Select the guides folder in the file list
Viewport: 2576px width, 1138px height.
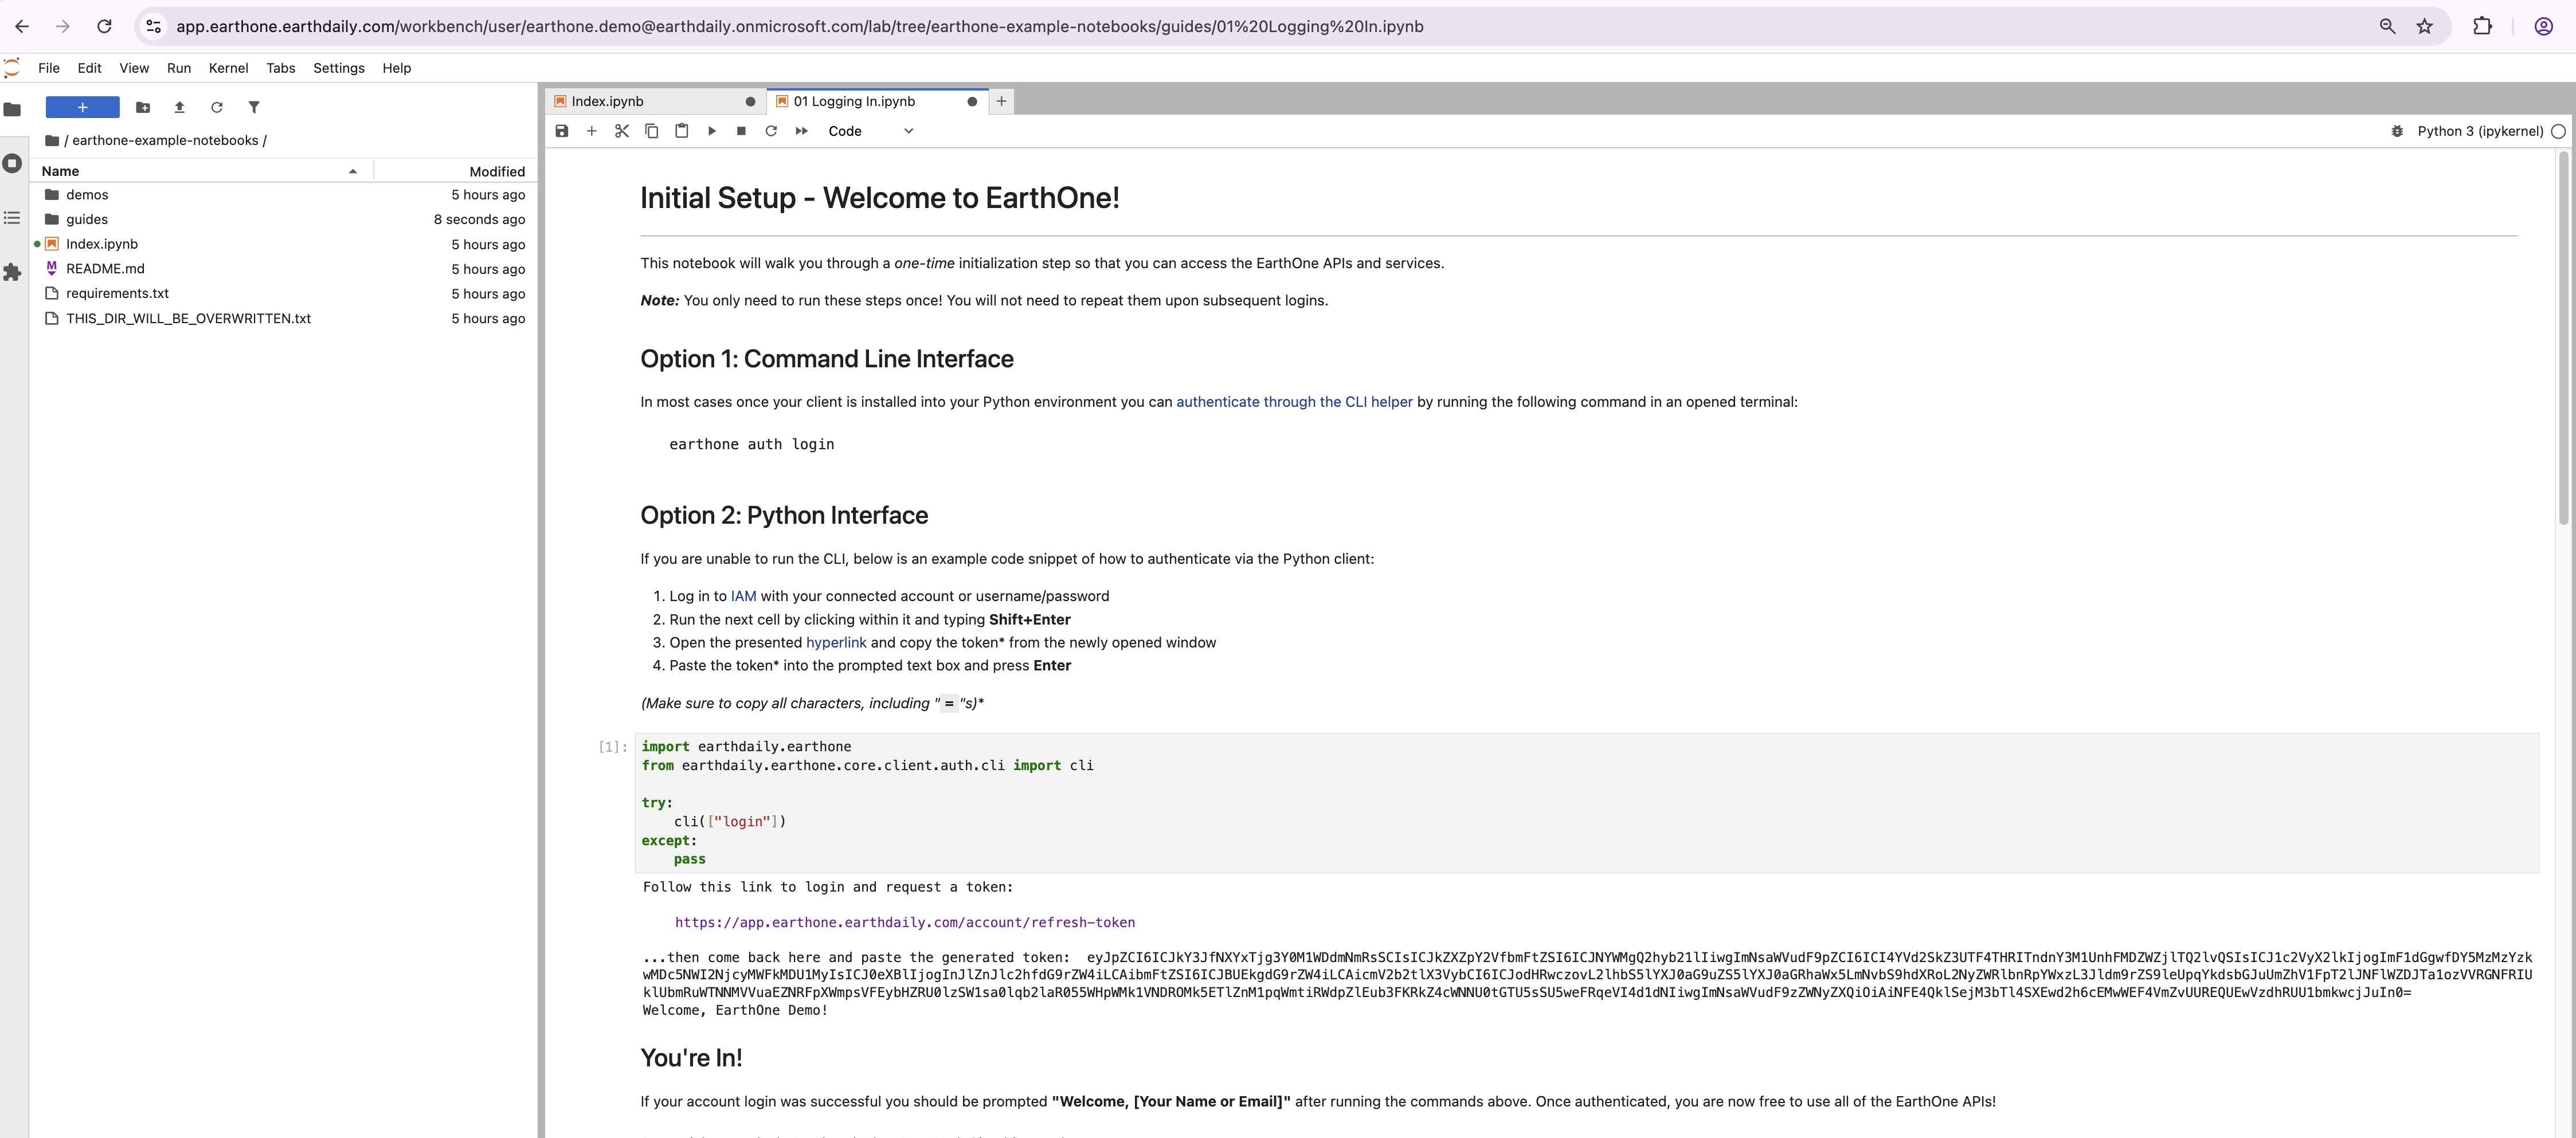coord(284,219)
